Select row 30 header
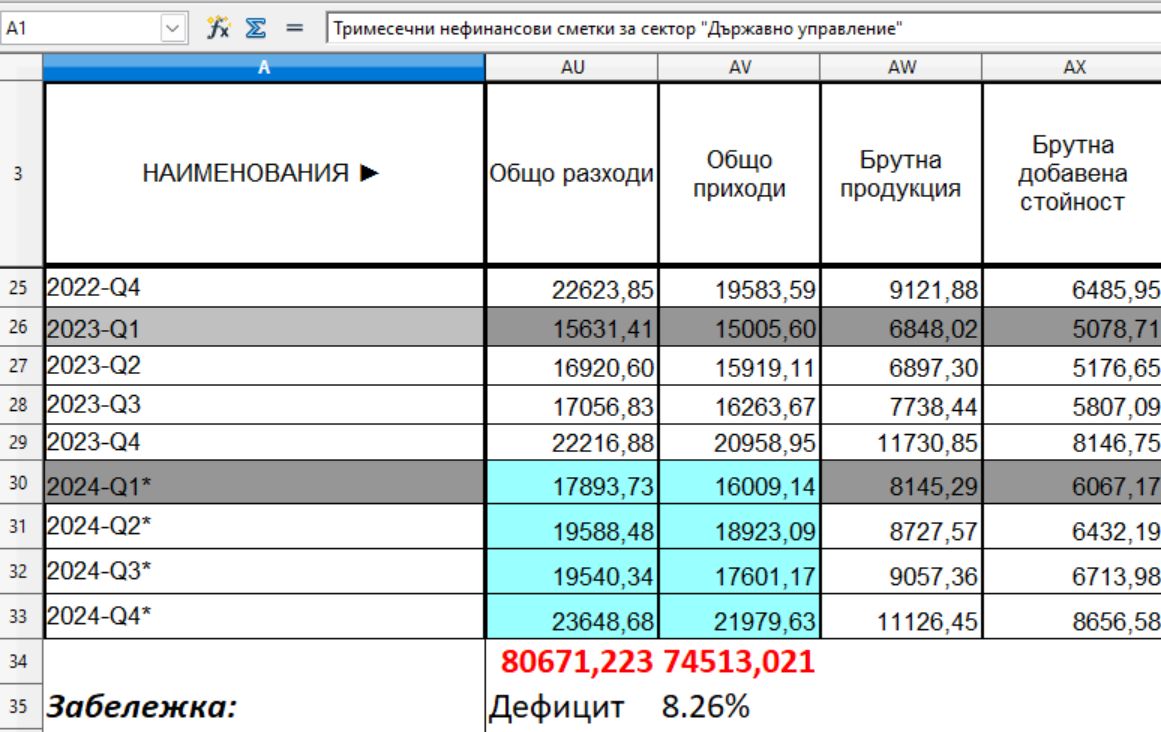Image resolution: width=1161 pixels, height=732 pixels. [x=20, y=482]
